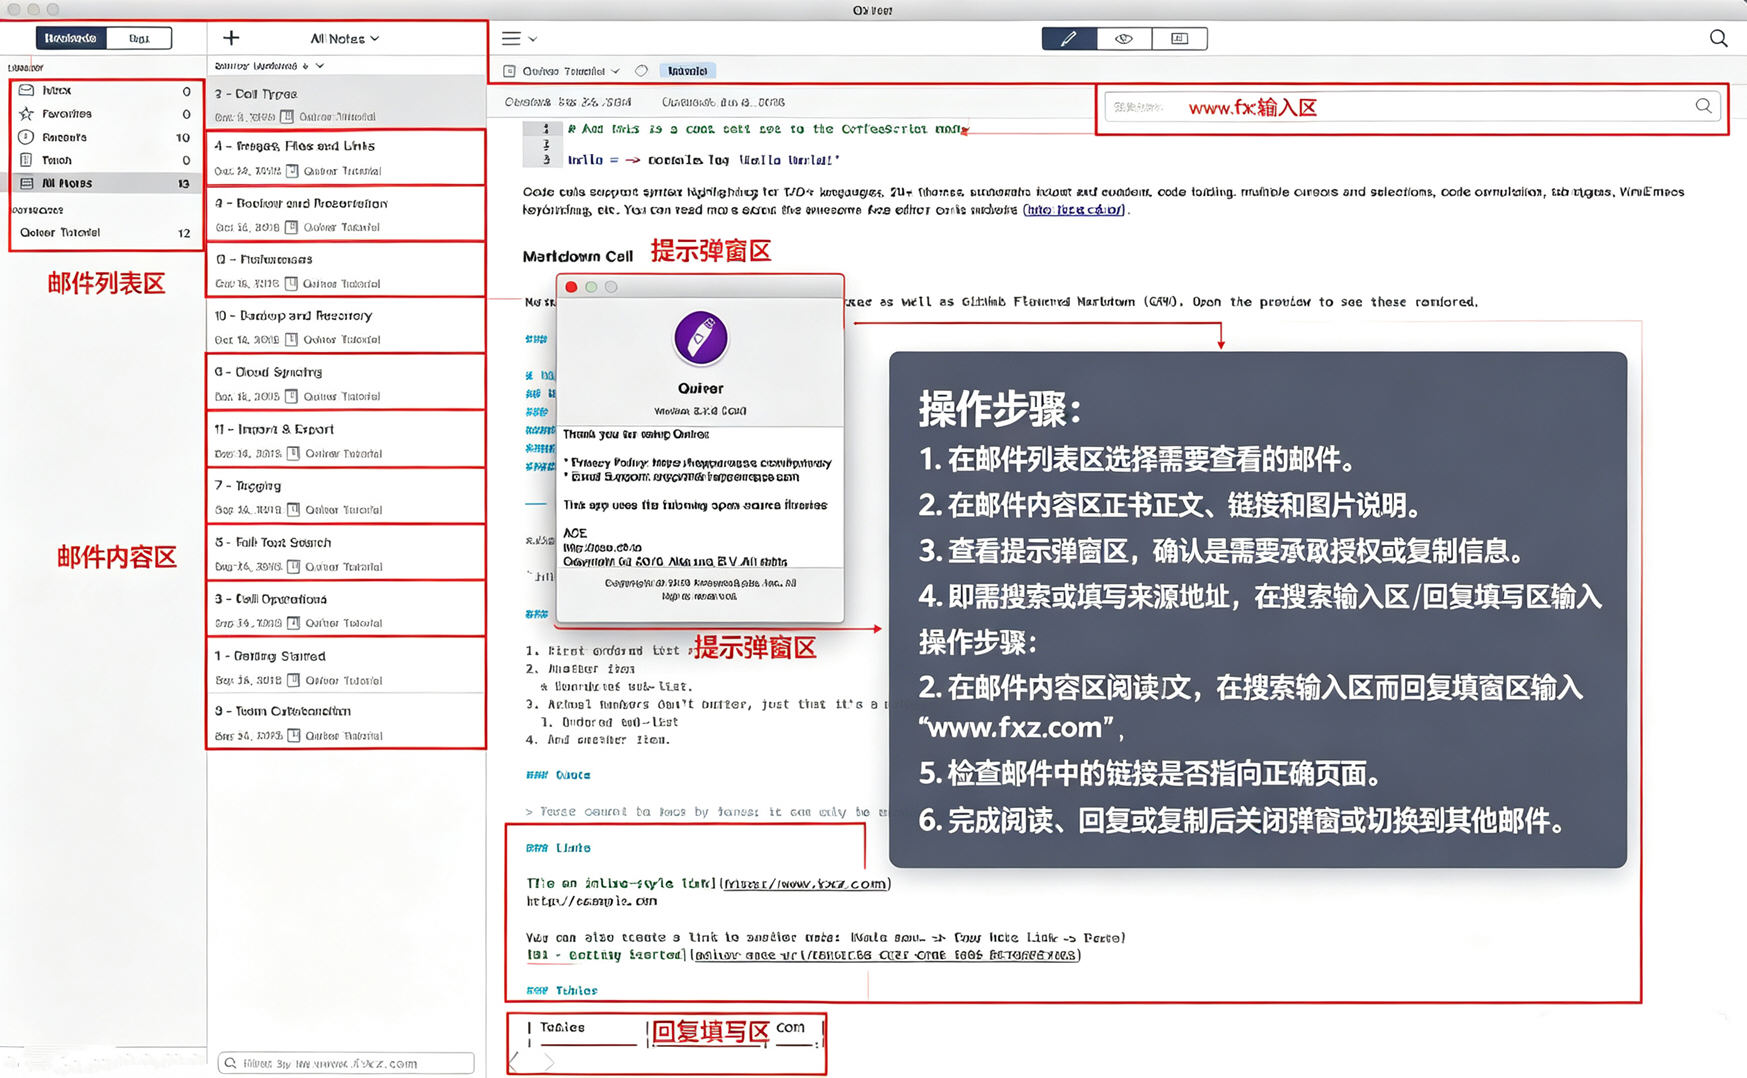This screenshot has width=1747, height=1078.
Task: Open note 4 - Images, Files and Links
Action: click(346, 157)
